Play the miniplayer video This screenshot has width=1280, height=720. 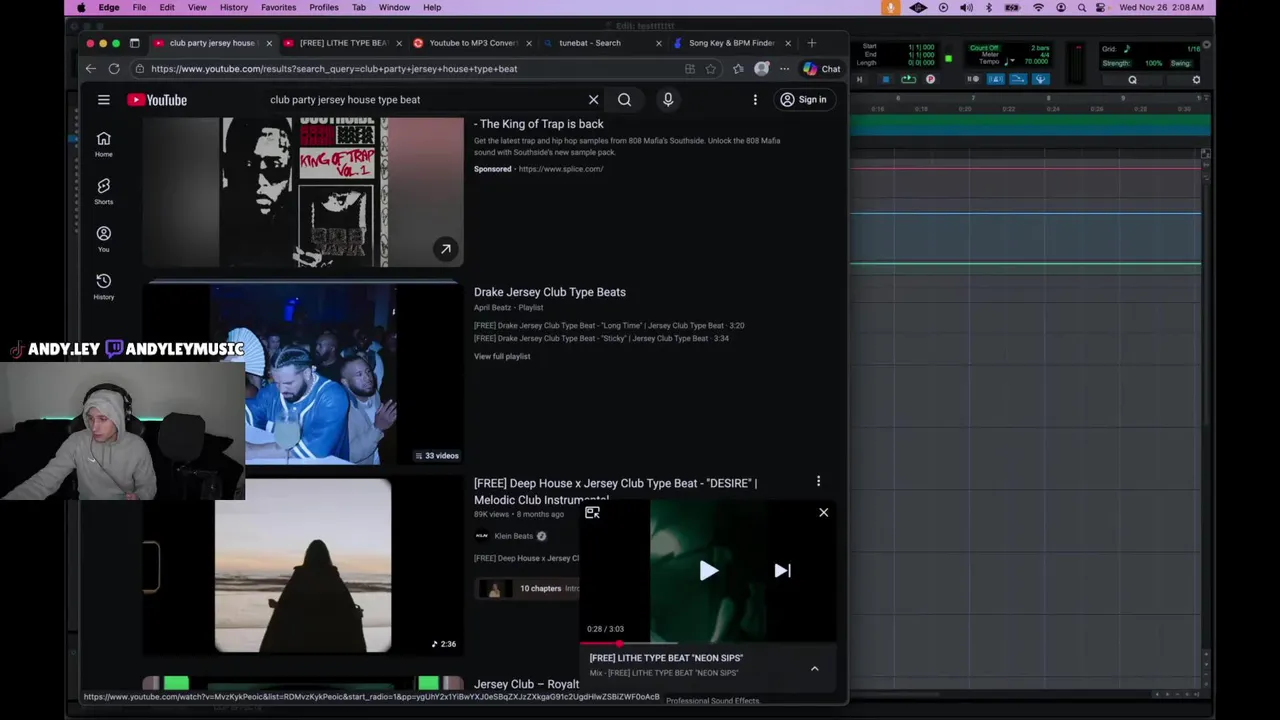point(708,571)
